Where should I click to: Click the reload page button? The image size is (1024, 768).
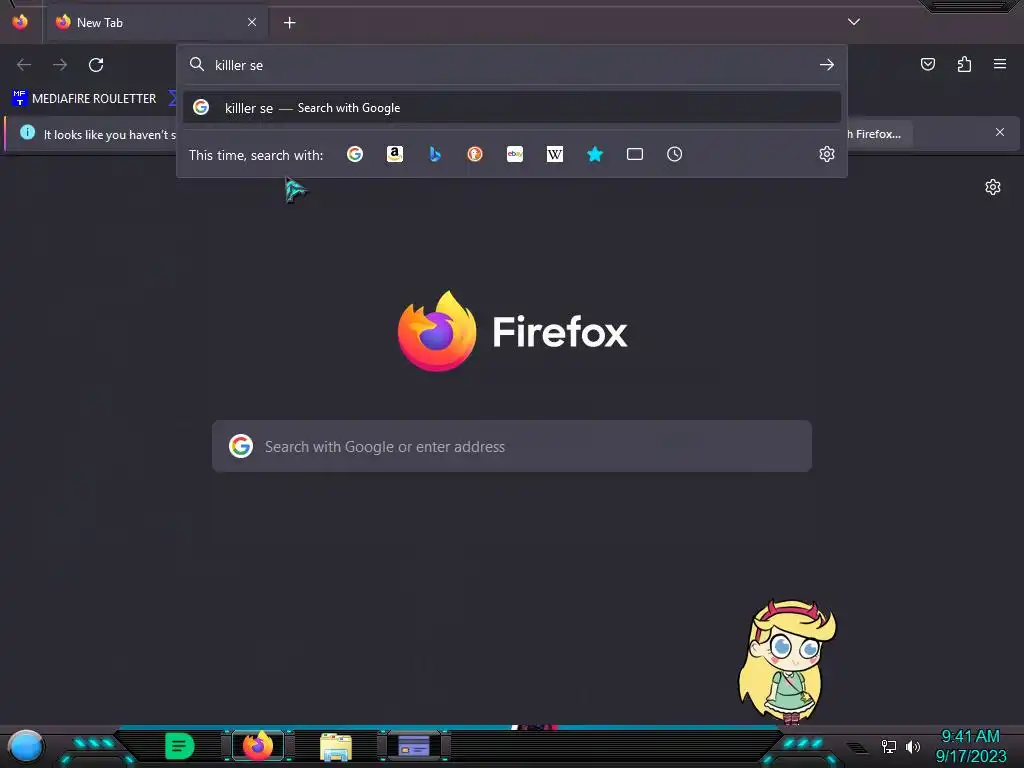coord(96,65)
